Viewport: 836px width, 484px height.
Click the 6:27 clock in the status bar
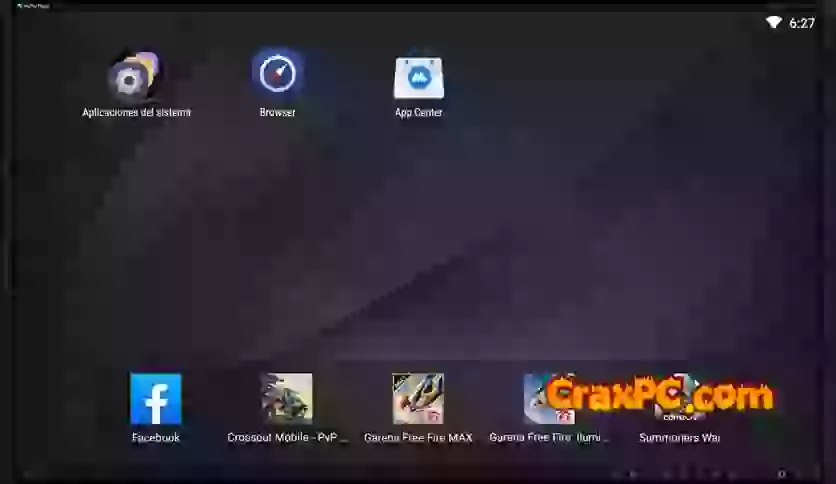[802, 23]
